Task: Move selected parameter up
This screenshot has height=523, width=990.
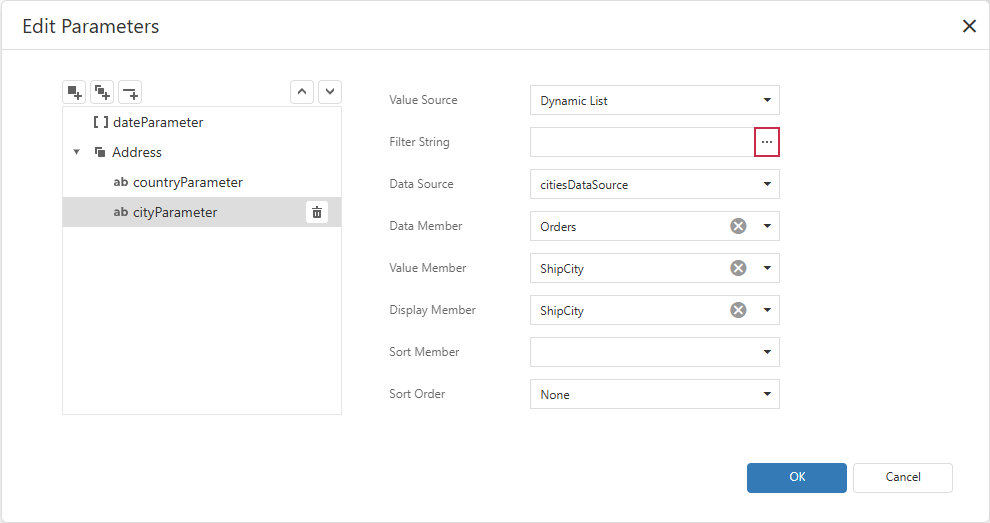Action: click(x=302, y=92)
